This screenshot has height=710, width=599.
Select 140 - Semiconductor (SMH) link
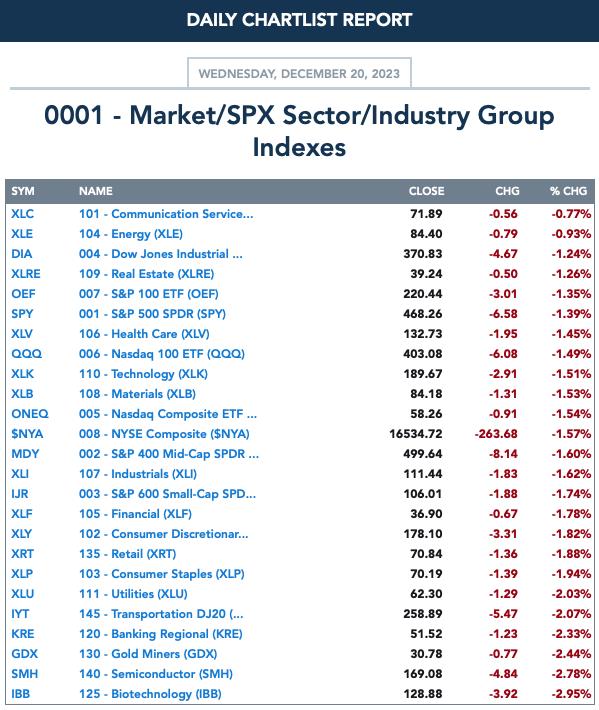pos(156,674)
